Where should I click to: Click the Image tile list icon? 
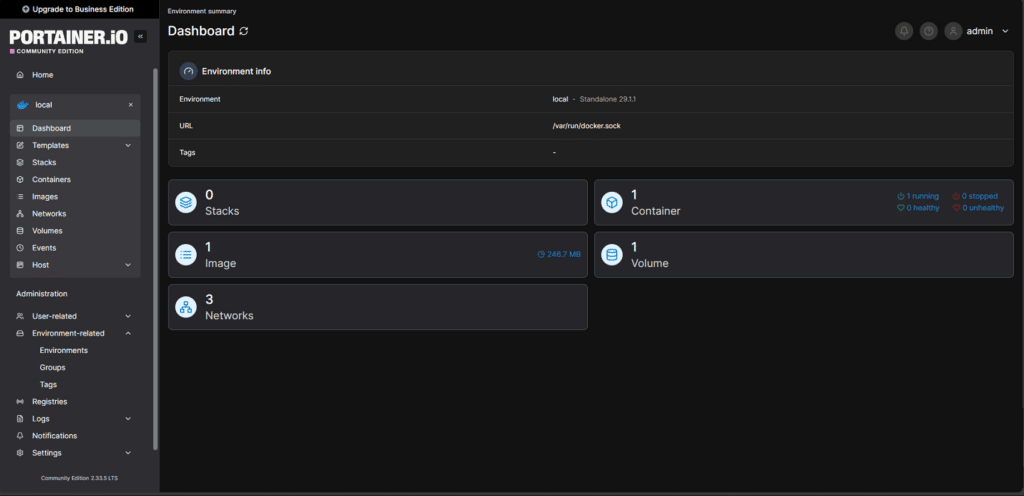coord(186,255)
